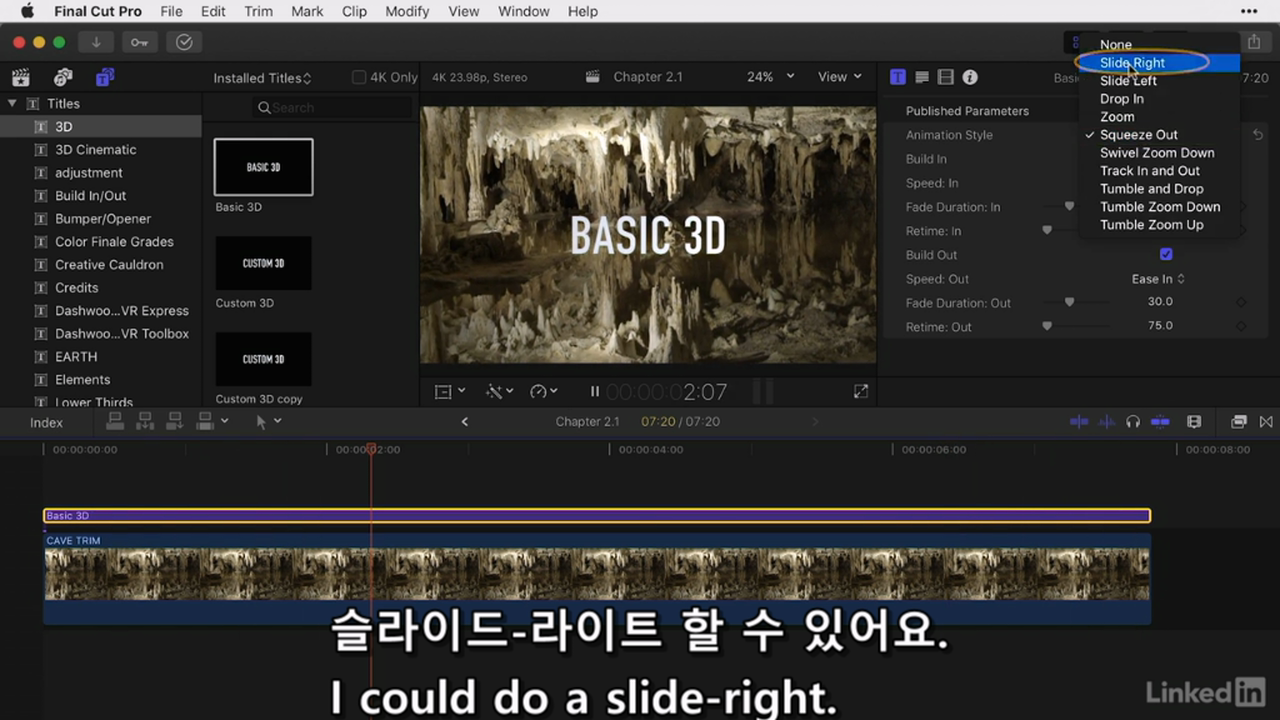Screen dimensions: 1280x720
Task: Show the Libraries sidebar clapperboard icon
Action: 20,77
